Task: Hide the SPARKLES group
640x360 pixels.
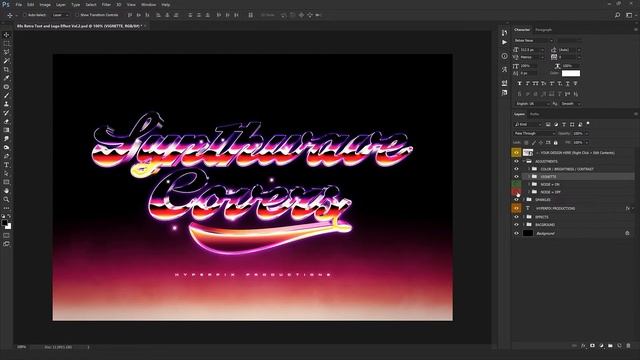Action: 516,200
